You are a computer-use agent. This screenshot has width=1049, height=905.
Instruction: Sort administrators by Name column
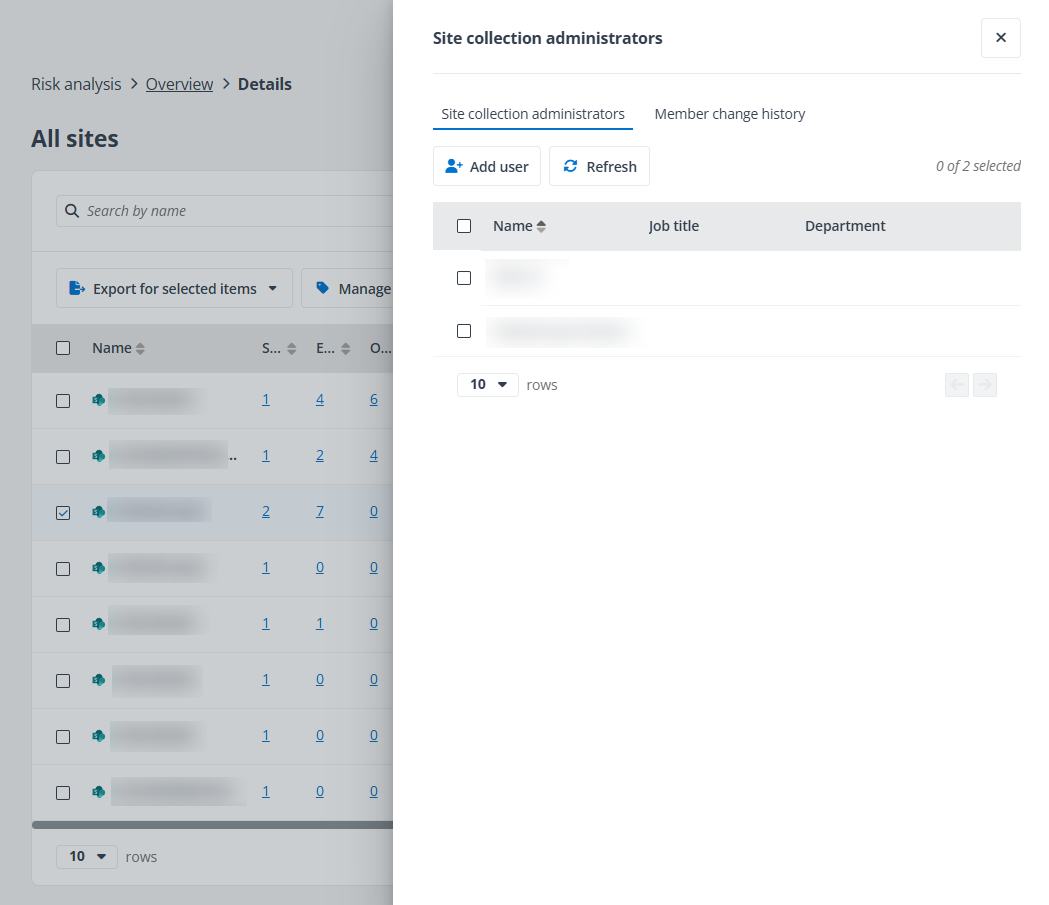point(519,226)
